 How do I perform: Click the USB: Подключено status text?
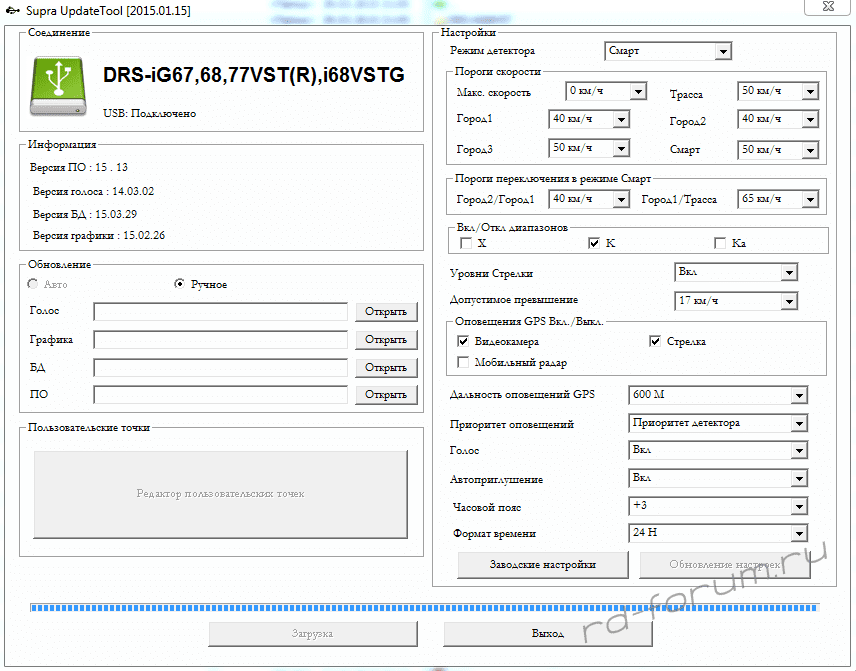[x=150, y=114]
